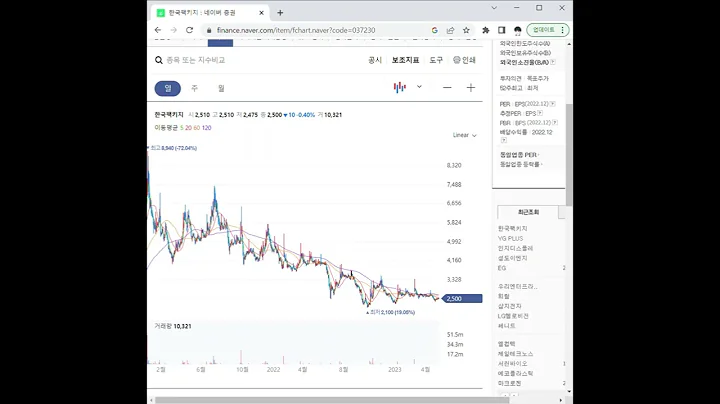This screenshot has height=404, width=720.
Task: Open the 보조지표 indicators menu
Action: (405, 60)
